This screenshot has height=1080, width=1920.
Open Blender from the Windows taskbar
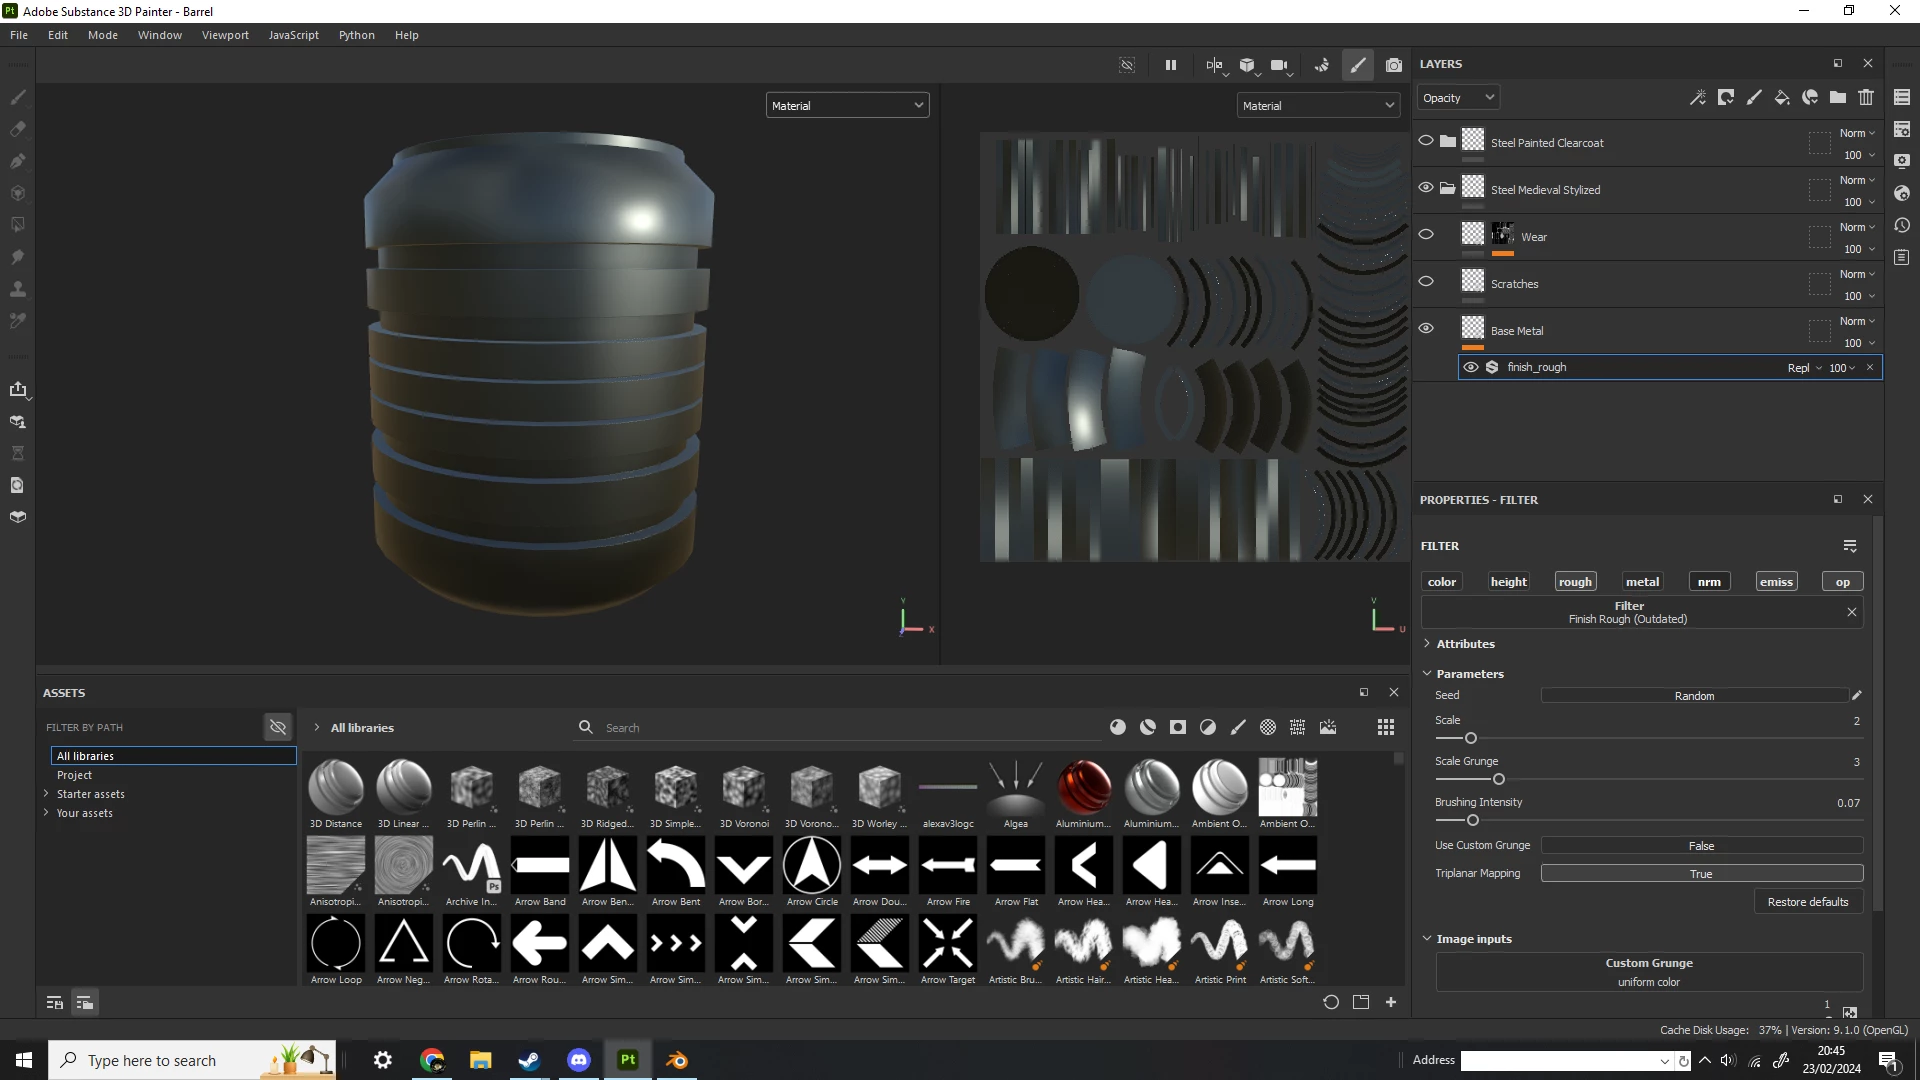click(x=677, y=1060)
